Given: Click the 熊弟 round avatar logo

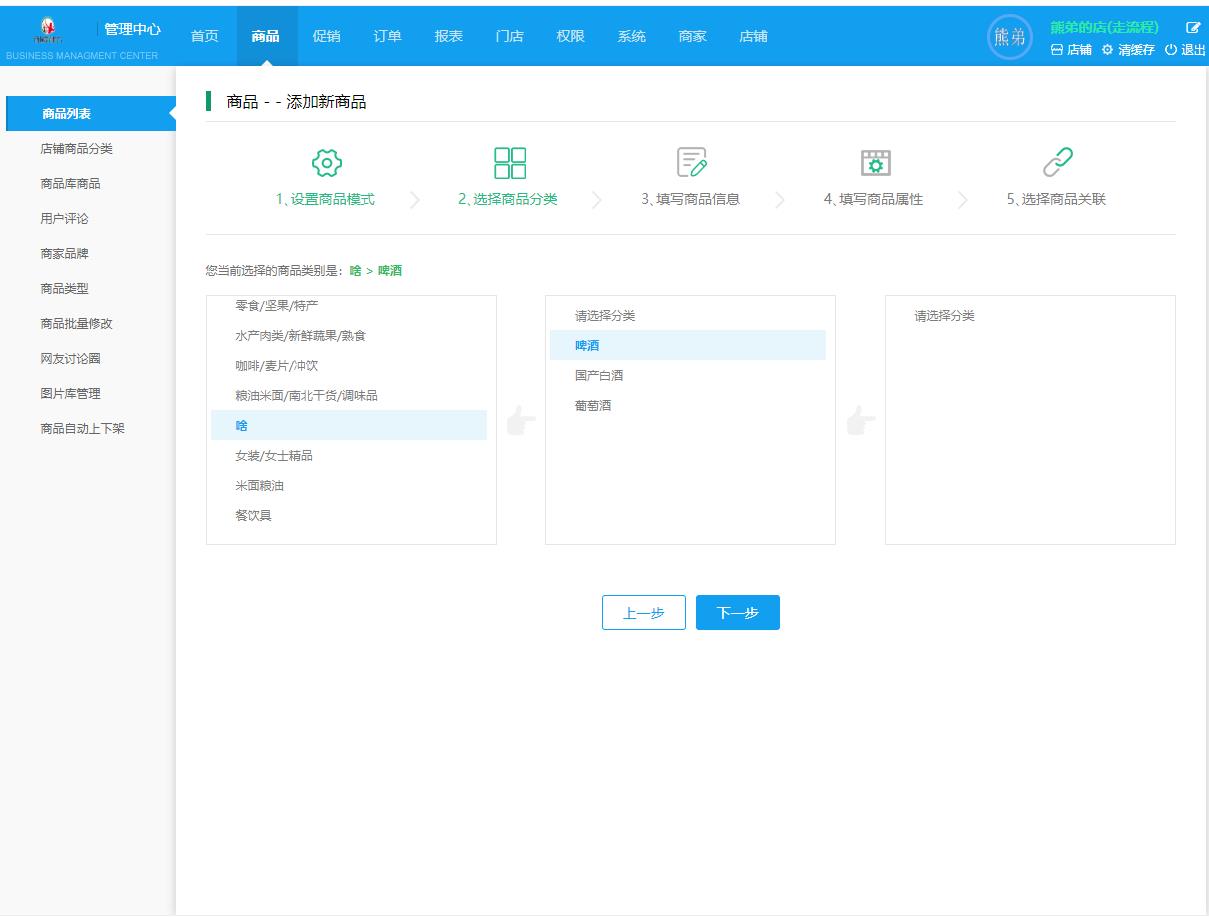Looking at the screenshot, I should 1009,38.
